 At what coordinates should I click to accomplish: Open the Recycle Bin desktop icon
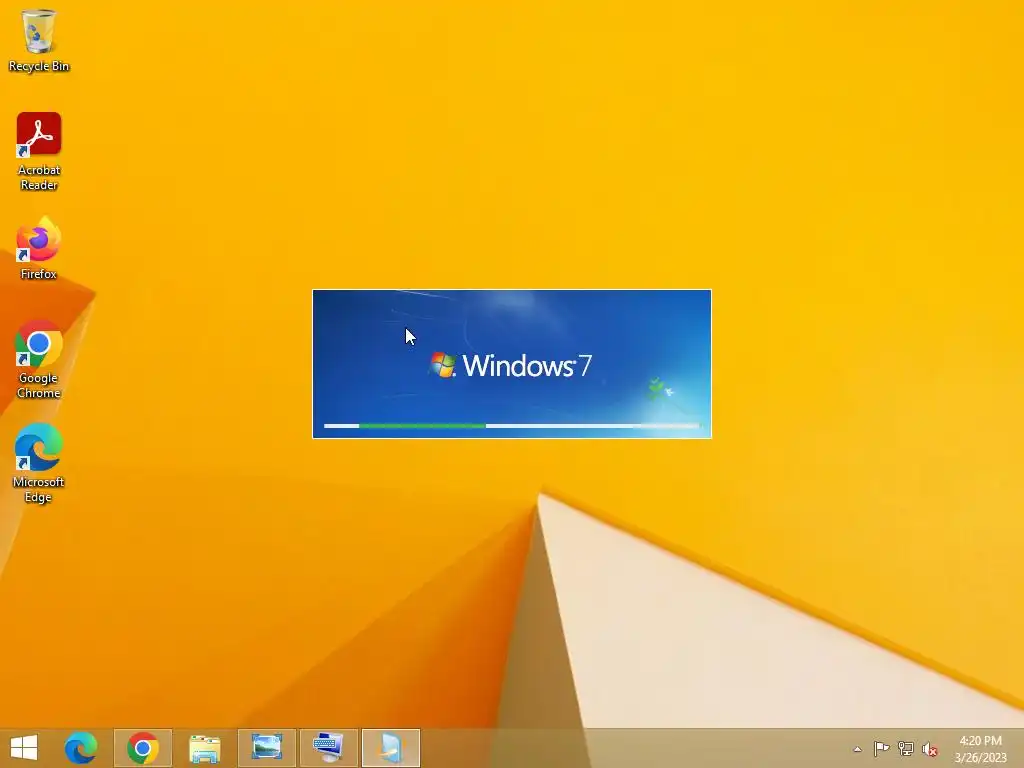point(39,40)
